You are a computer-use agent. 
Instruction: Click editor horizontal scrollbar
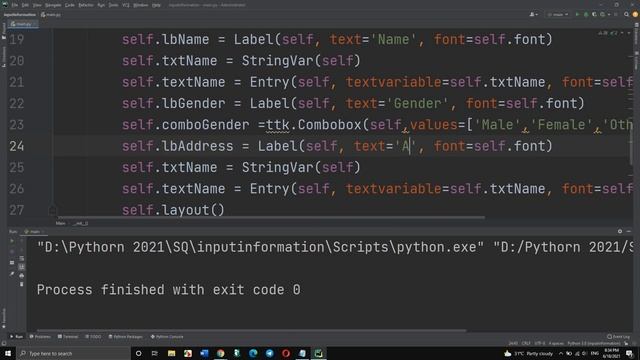click(x=271, y=218)
